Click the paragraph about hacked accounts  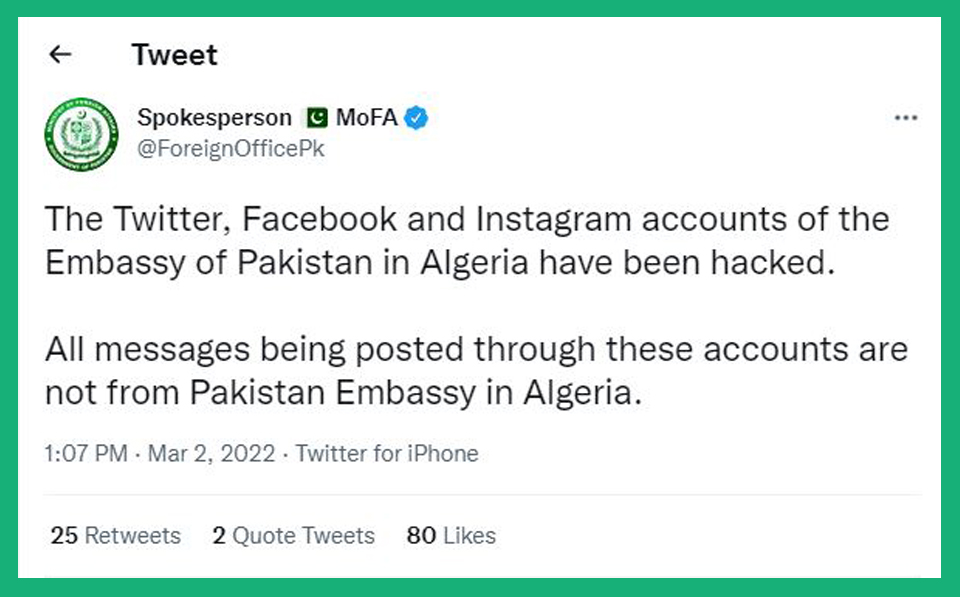tap(467, 241)
